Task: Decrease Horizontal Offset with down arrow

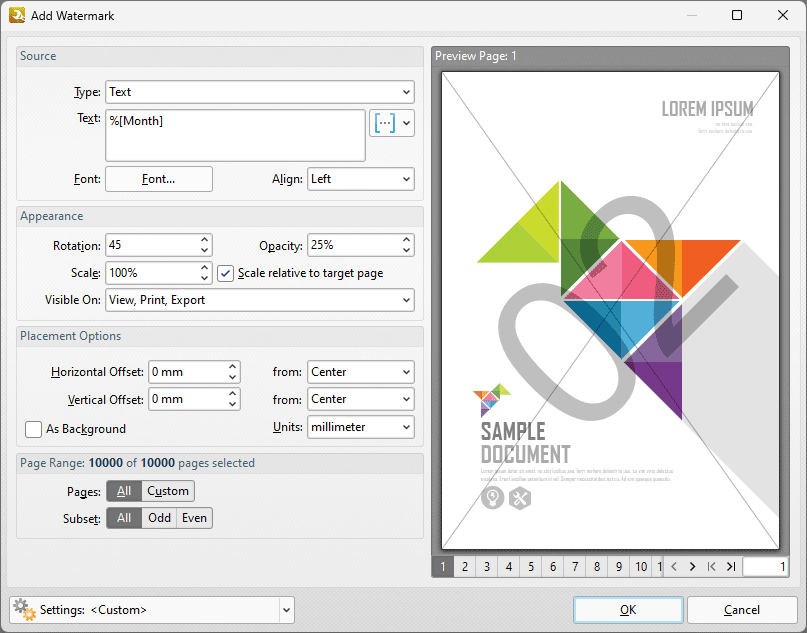Action: 233,377
